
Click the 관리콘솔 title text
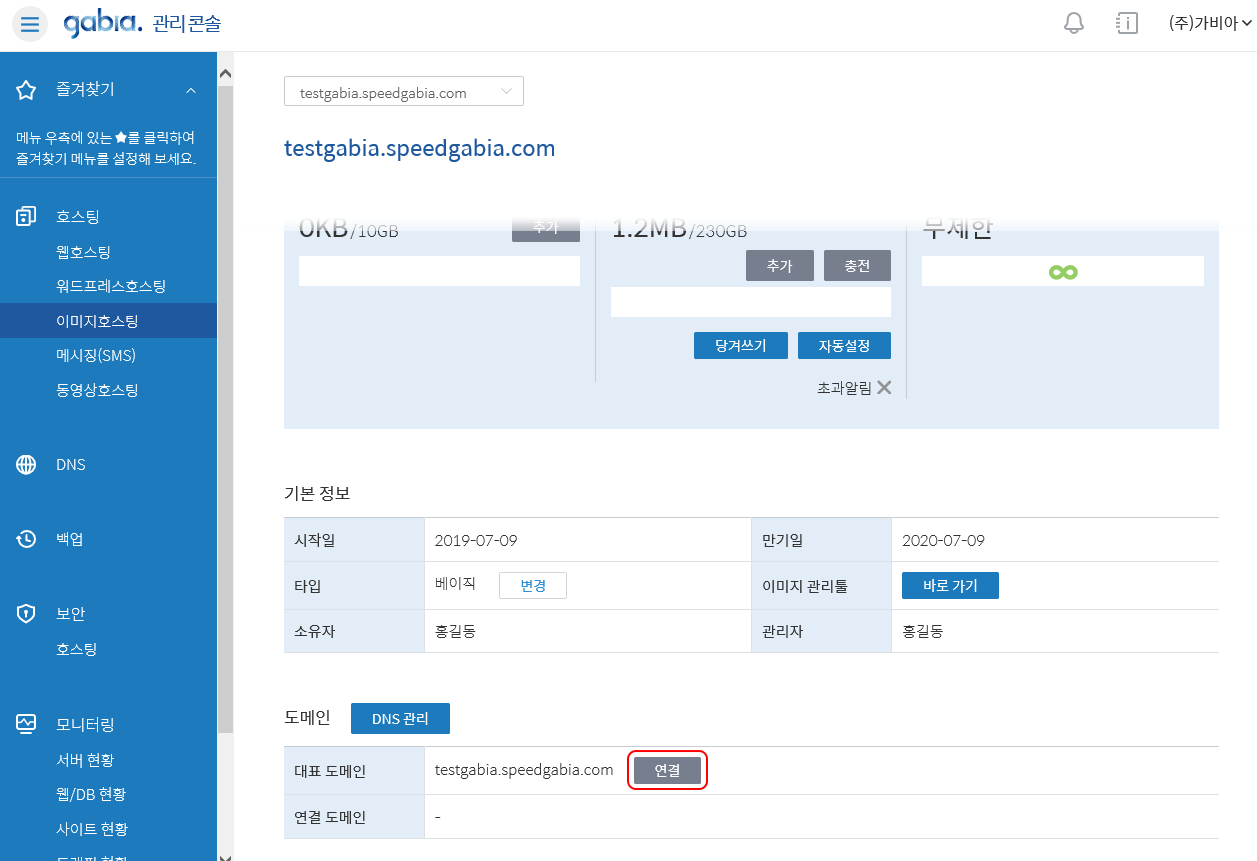187,25
